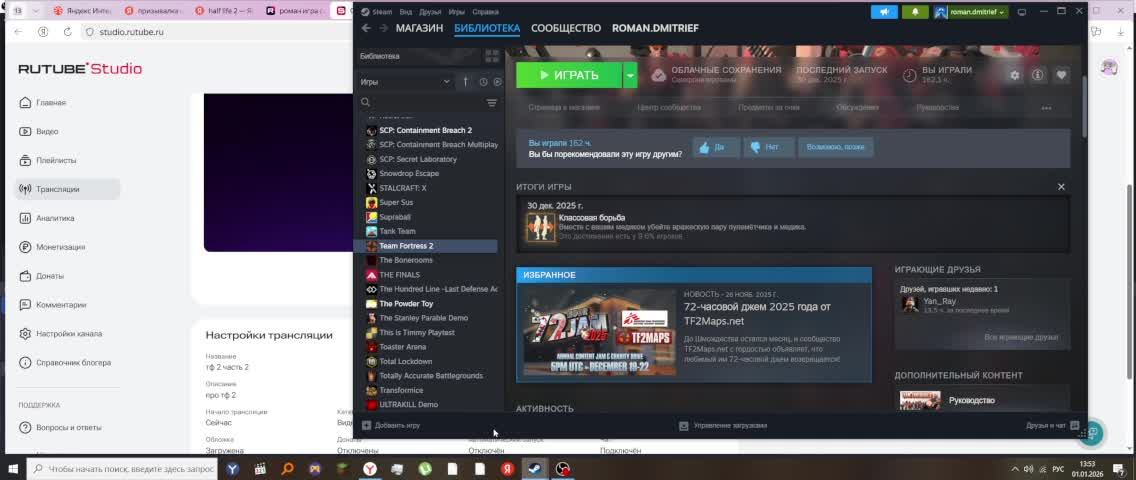Open СООБЩЕСТВО tab in Steam
The height and width of the screenshot is (480, 1136).
pyautogui.click(x=566, y=28)
